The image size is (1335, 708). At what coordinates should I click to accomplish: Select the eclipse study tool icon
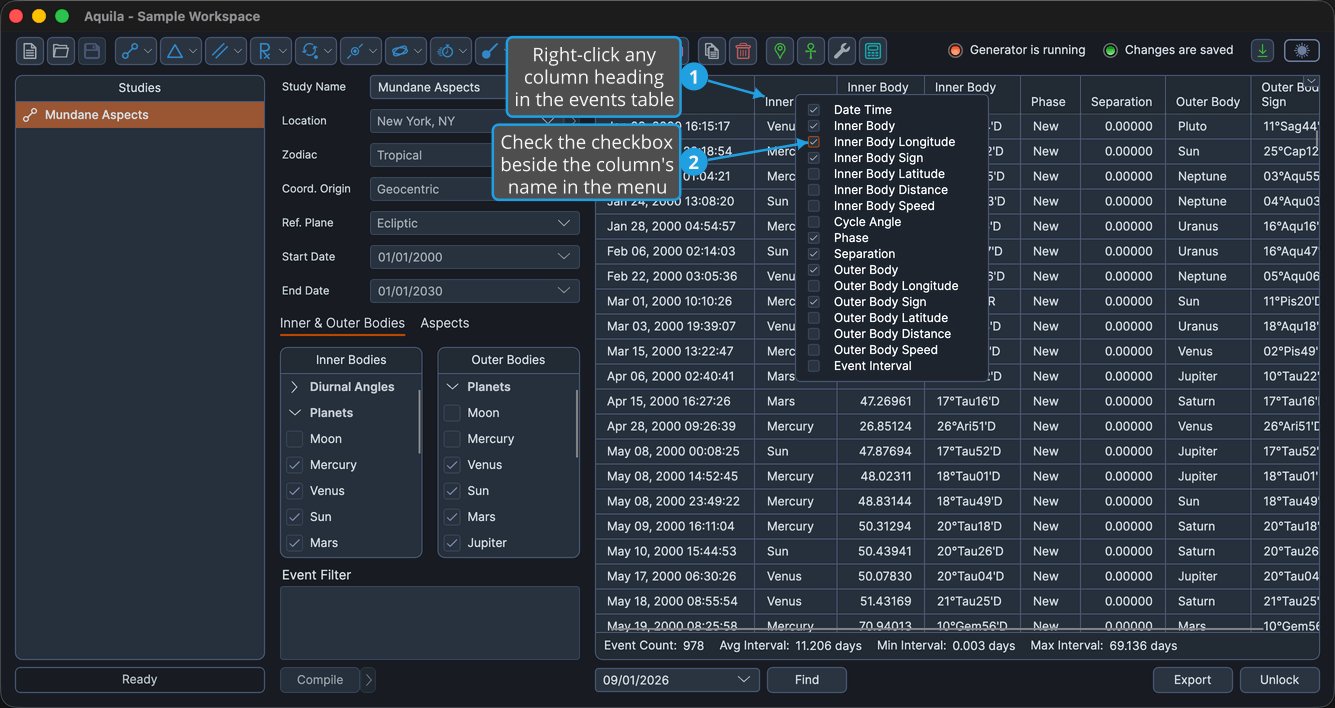[354, 51]
